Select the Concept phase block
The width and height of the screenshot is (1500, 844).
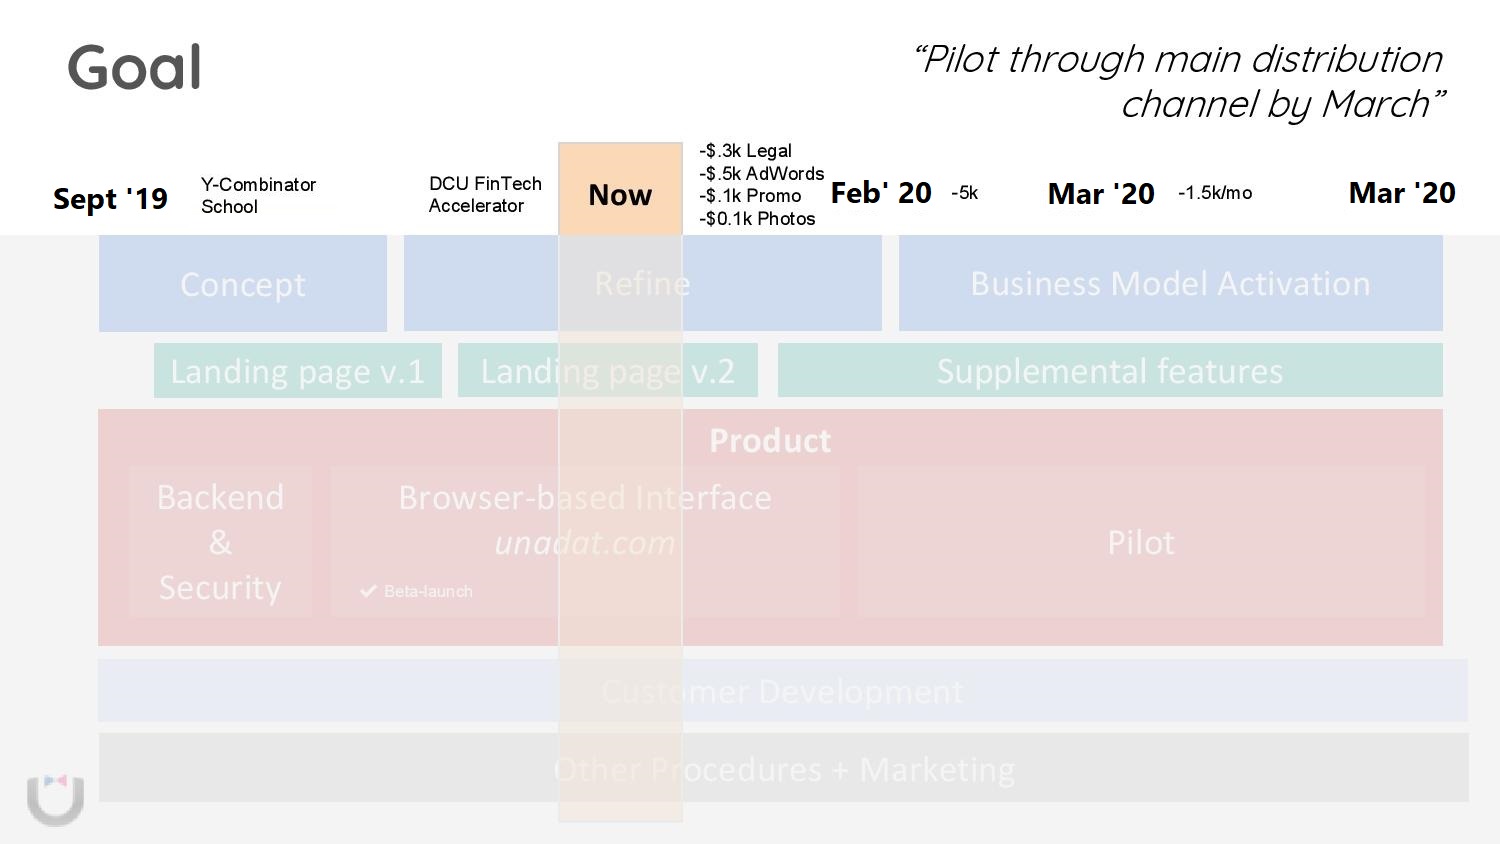(x=243, y=284)
